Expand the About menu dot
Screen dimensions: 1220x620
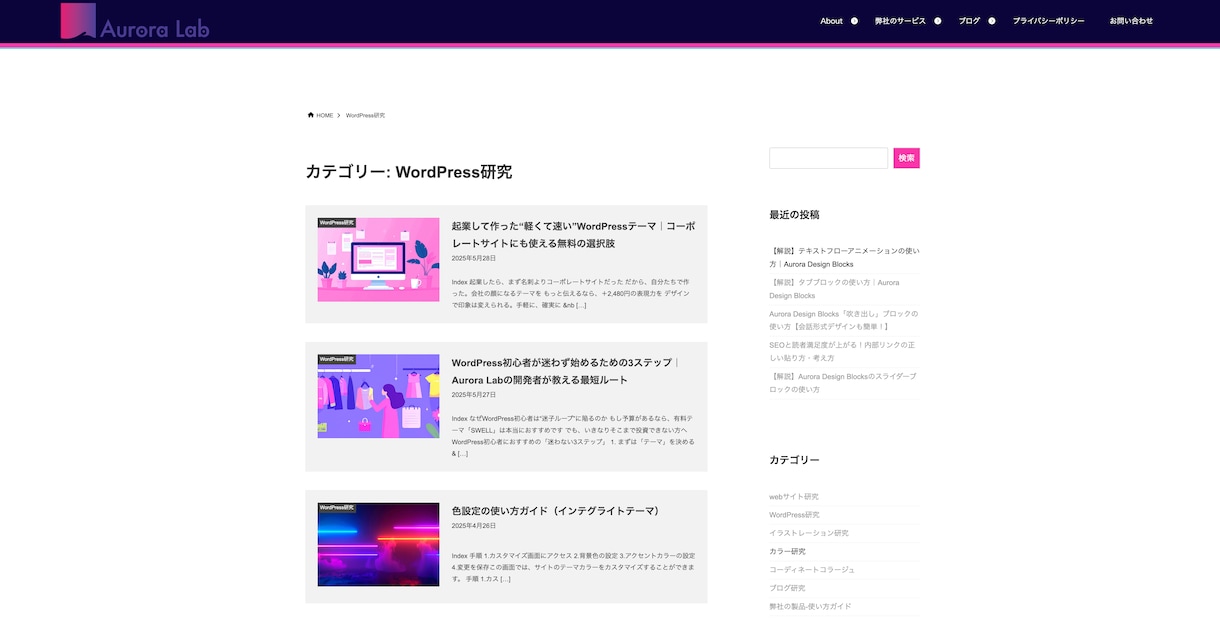(x=854, y=21)
